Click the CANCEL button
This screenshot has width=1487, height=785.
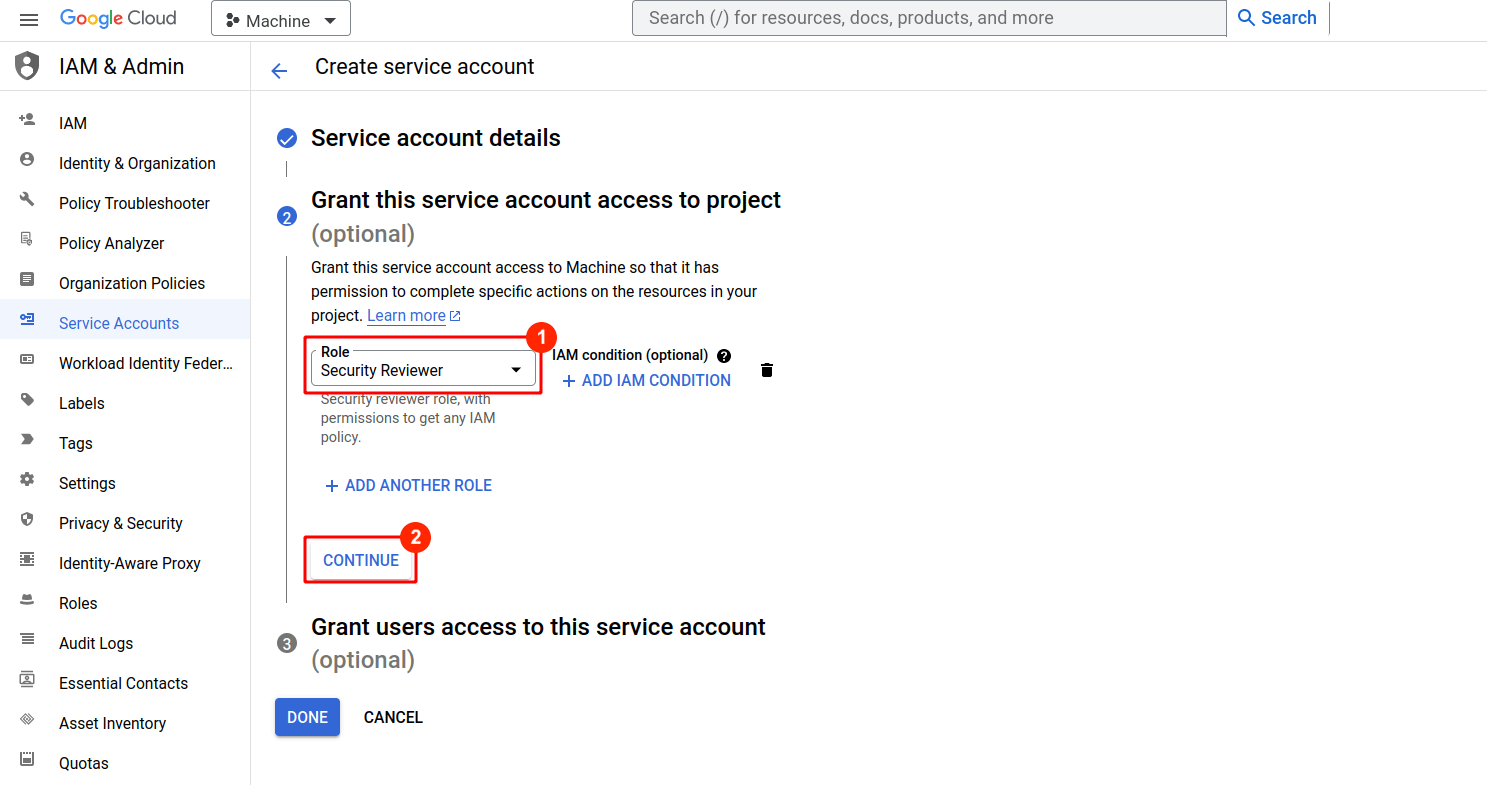(x=393, y=717)
